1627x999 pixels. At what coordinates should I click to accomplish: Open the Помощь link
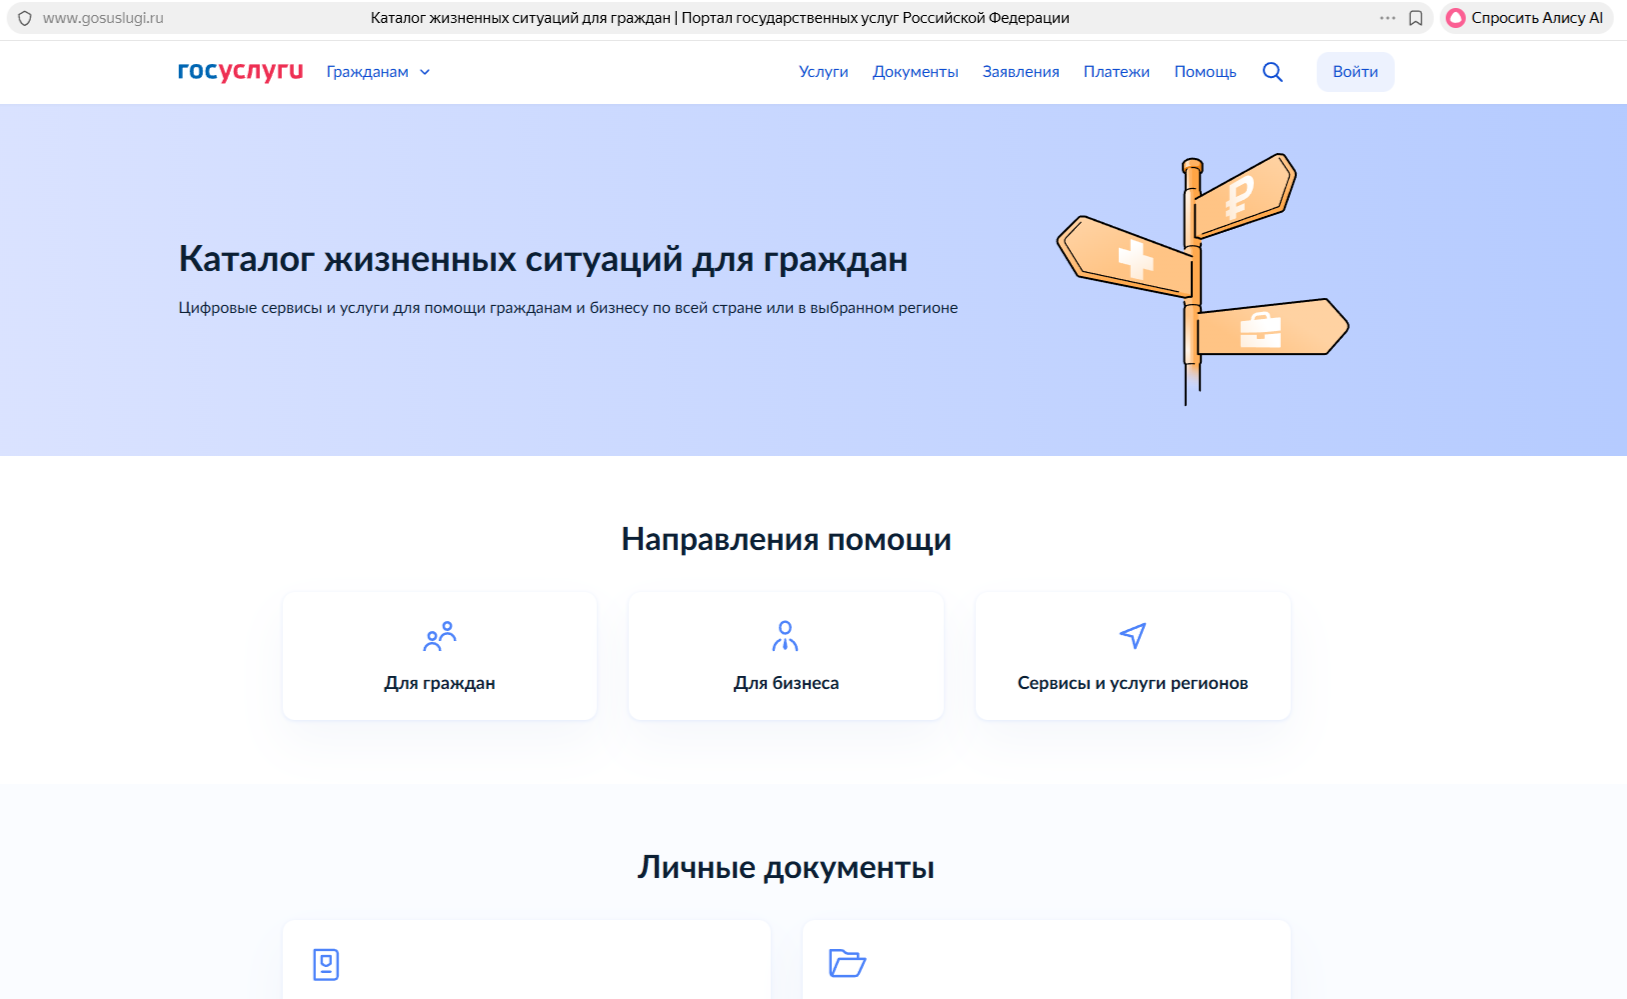[1205, 72]
